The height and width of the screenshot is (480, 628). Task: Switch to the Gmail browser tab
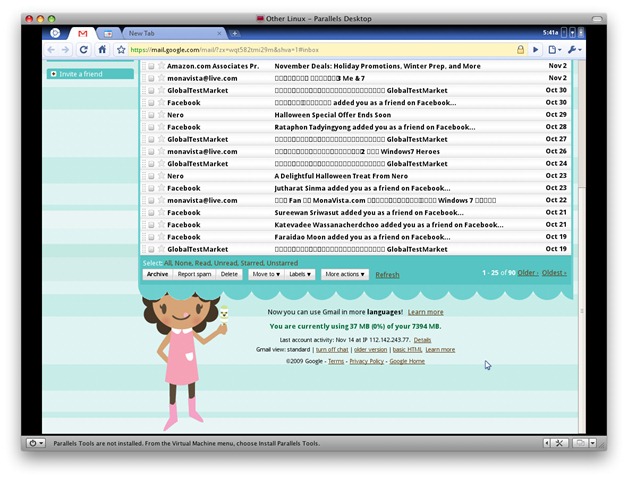[83, 33]
